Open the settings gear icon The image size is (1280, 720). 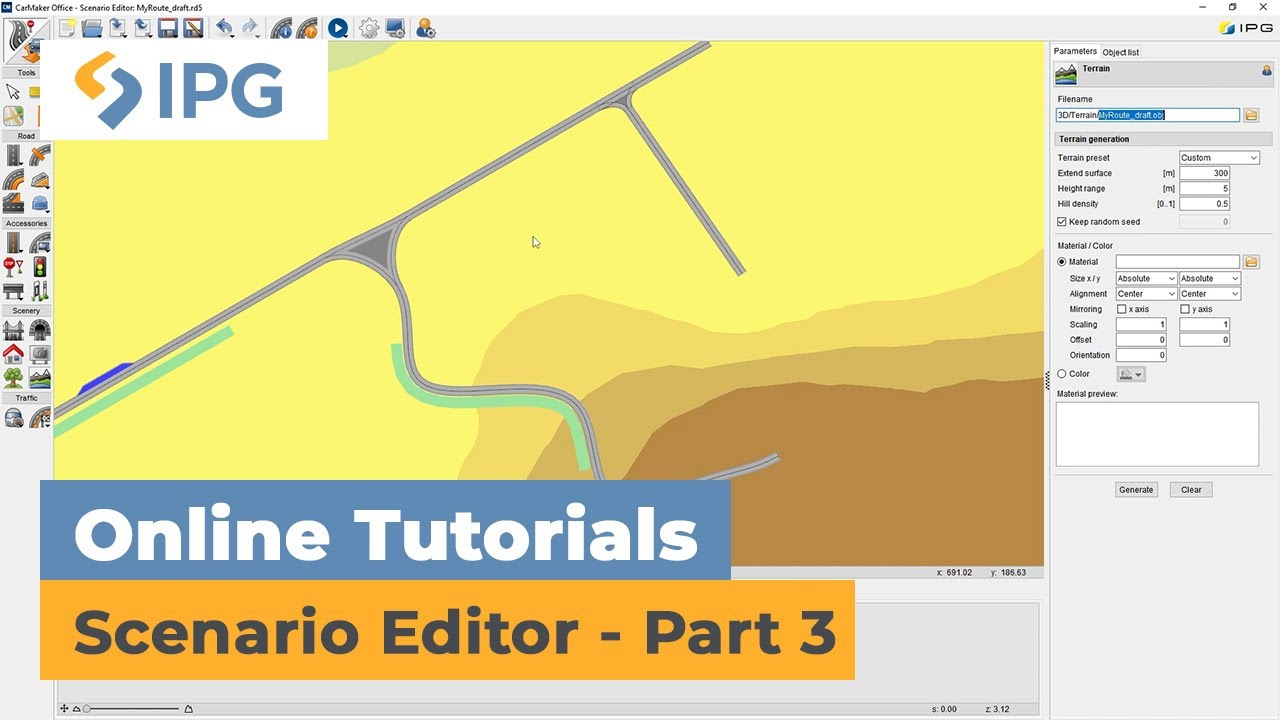coord(369,28)
